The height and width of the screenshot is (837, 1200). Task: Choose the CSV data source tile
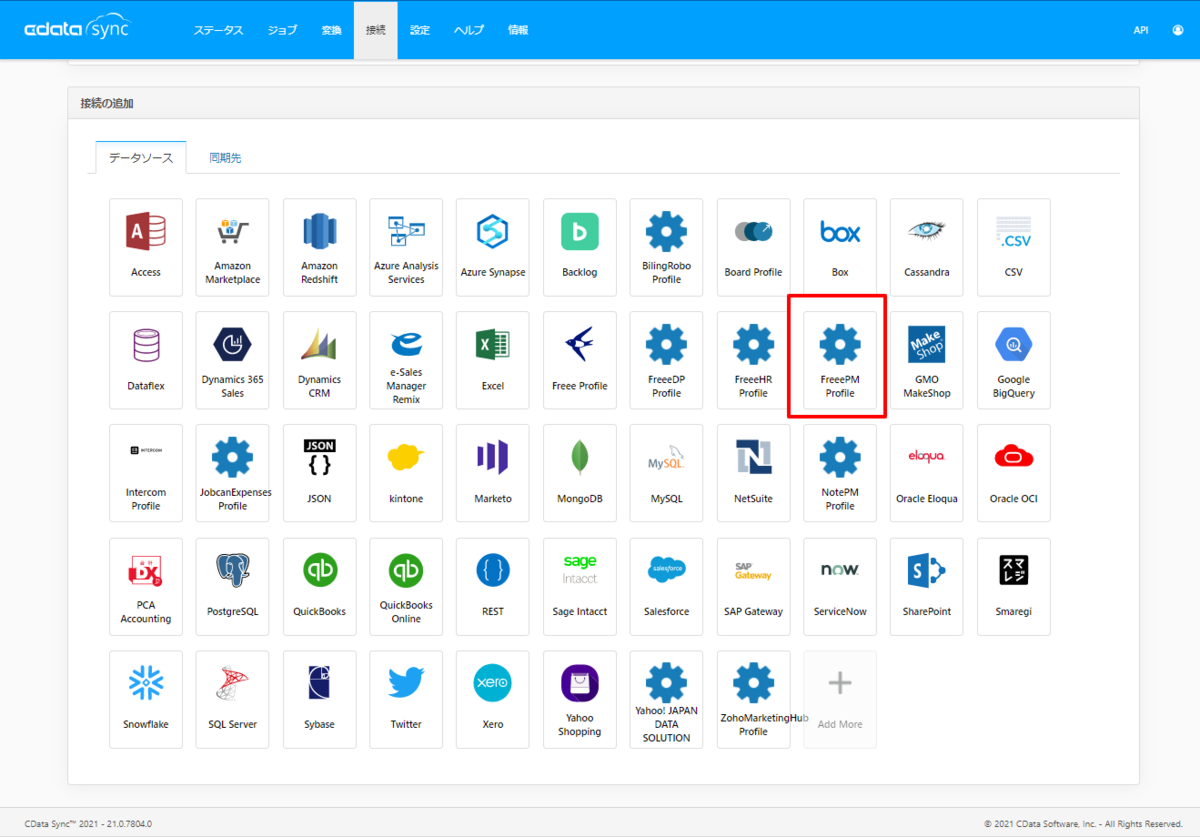(1014, 247)
